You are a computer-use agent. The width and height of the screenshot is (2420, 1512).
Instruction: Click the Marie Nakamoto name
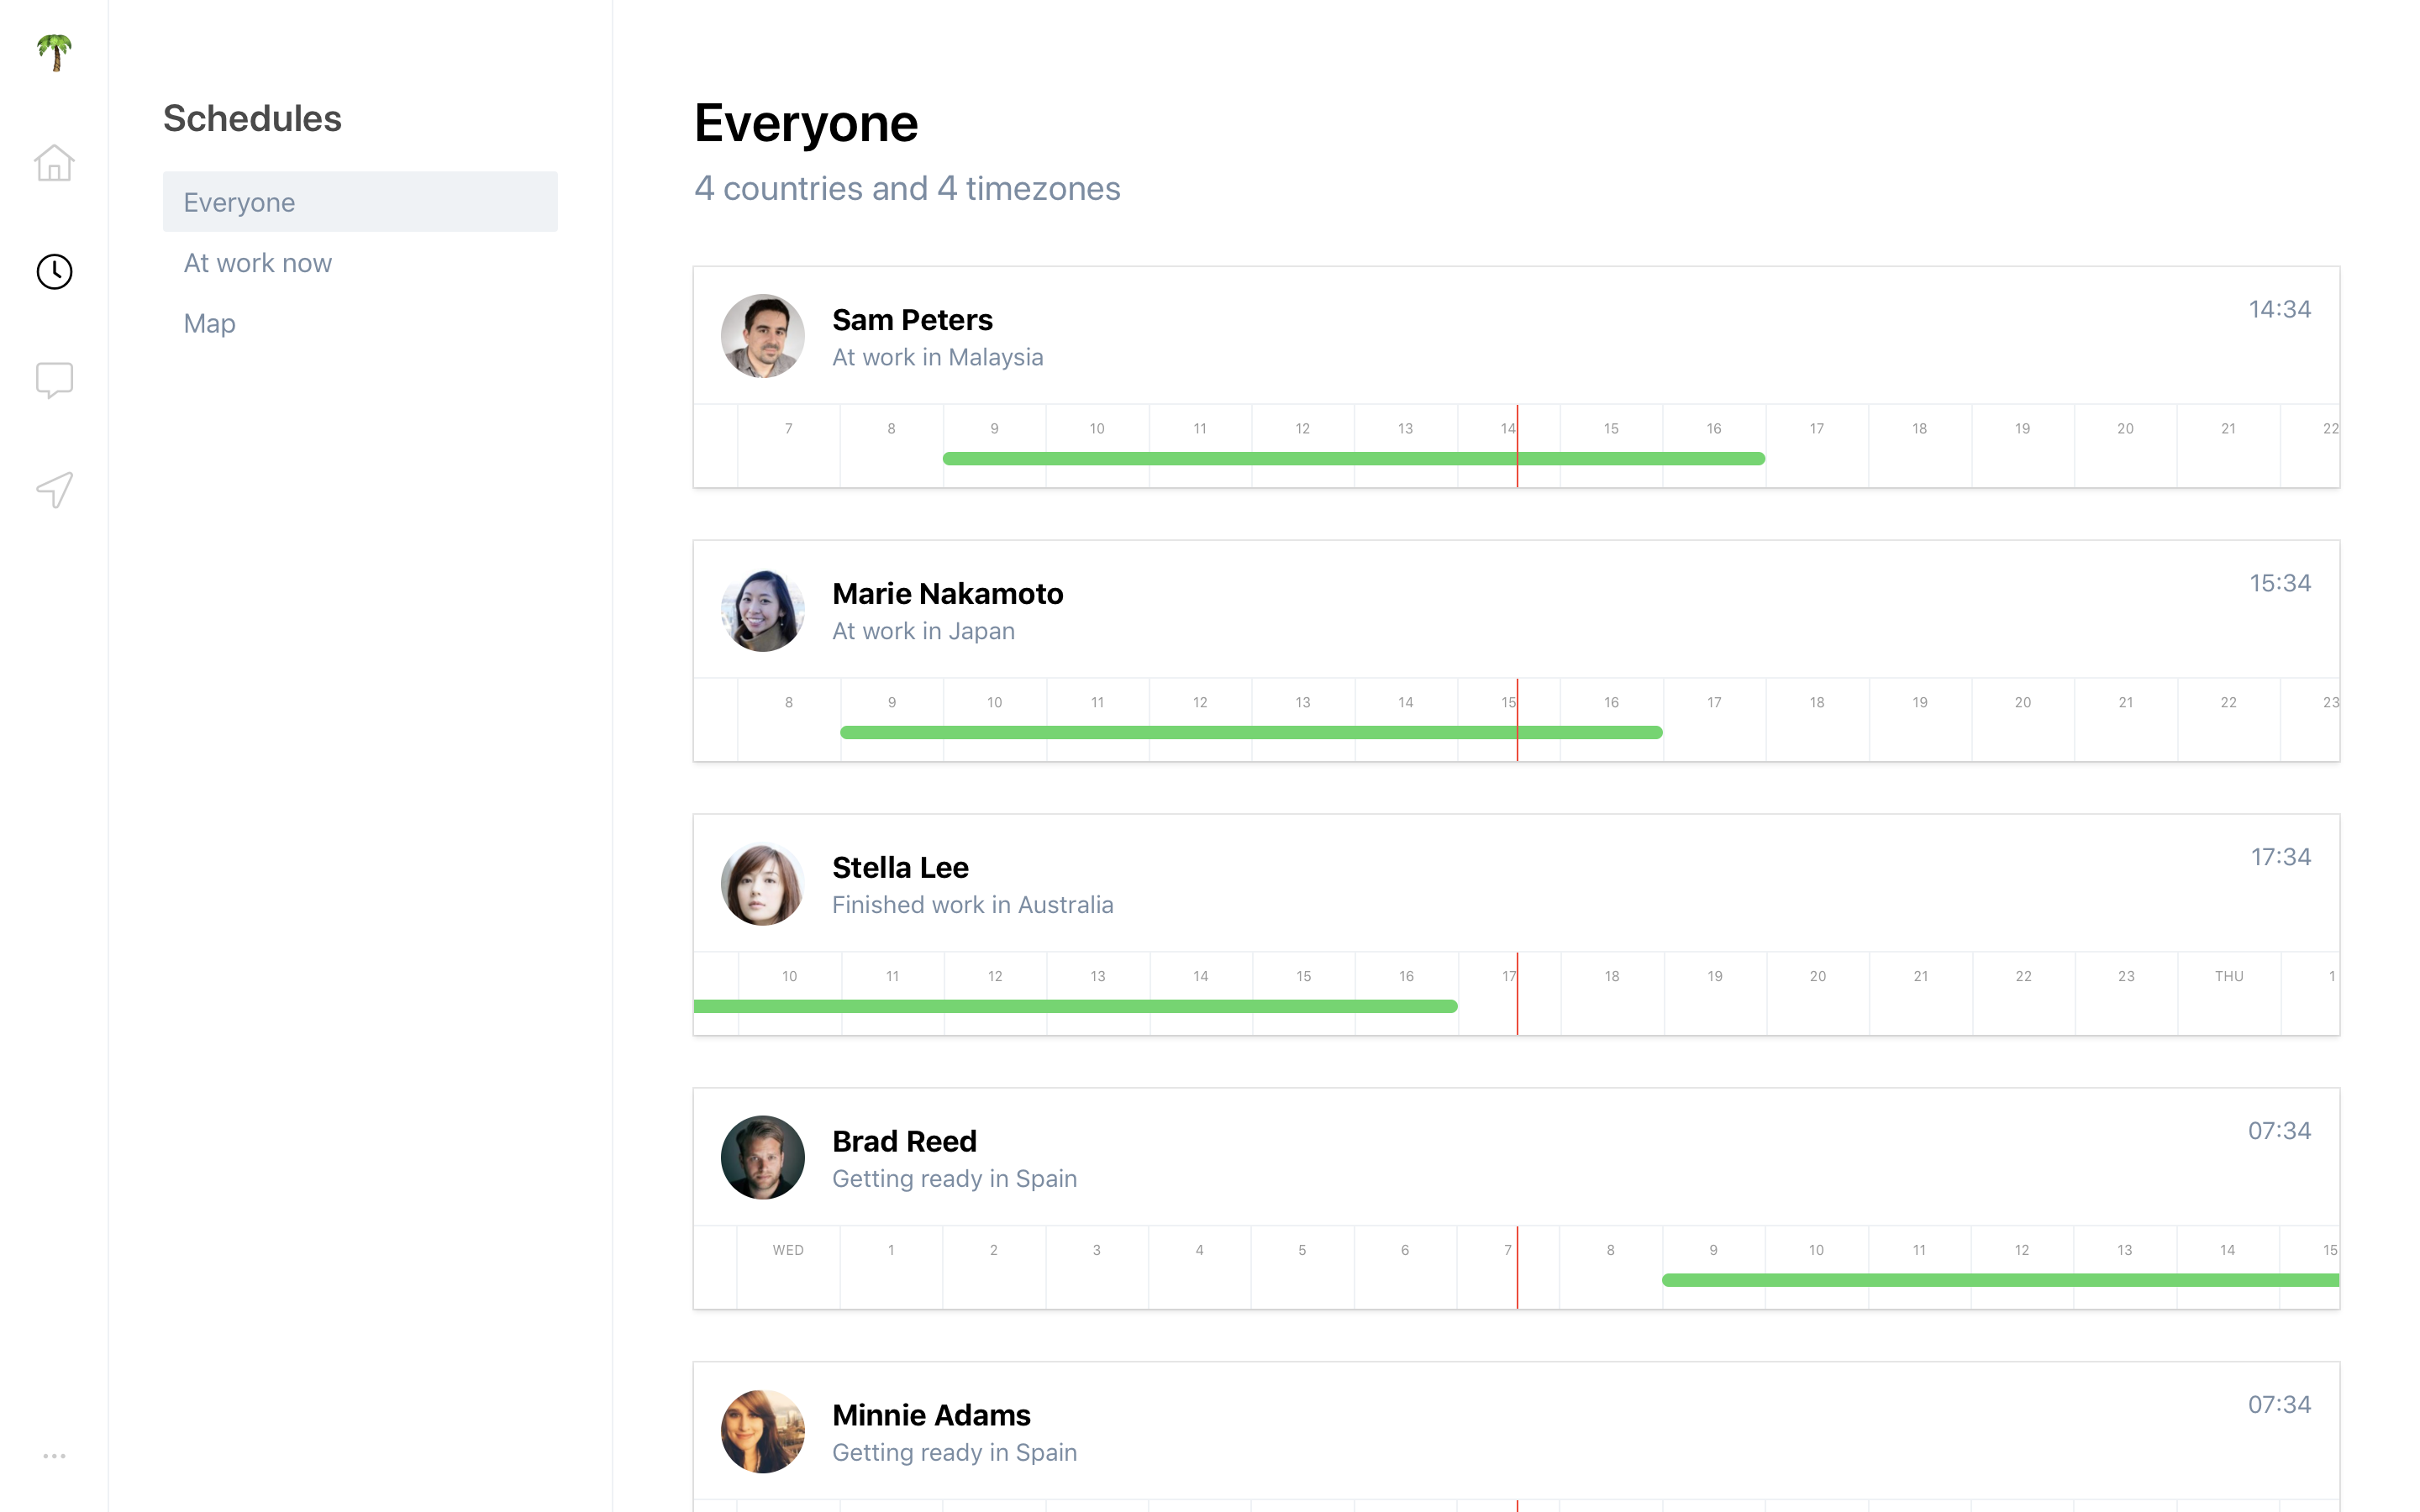947,594
